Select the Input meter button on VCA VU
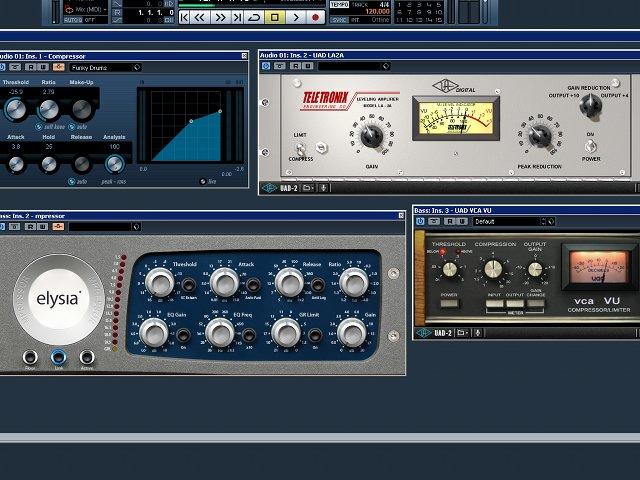 (x=494, y=304)
